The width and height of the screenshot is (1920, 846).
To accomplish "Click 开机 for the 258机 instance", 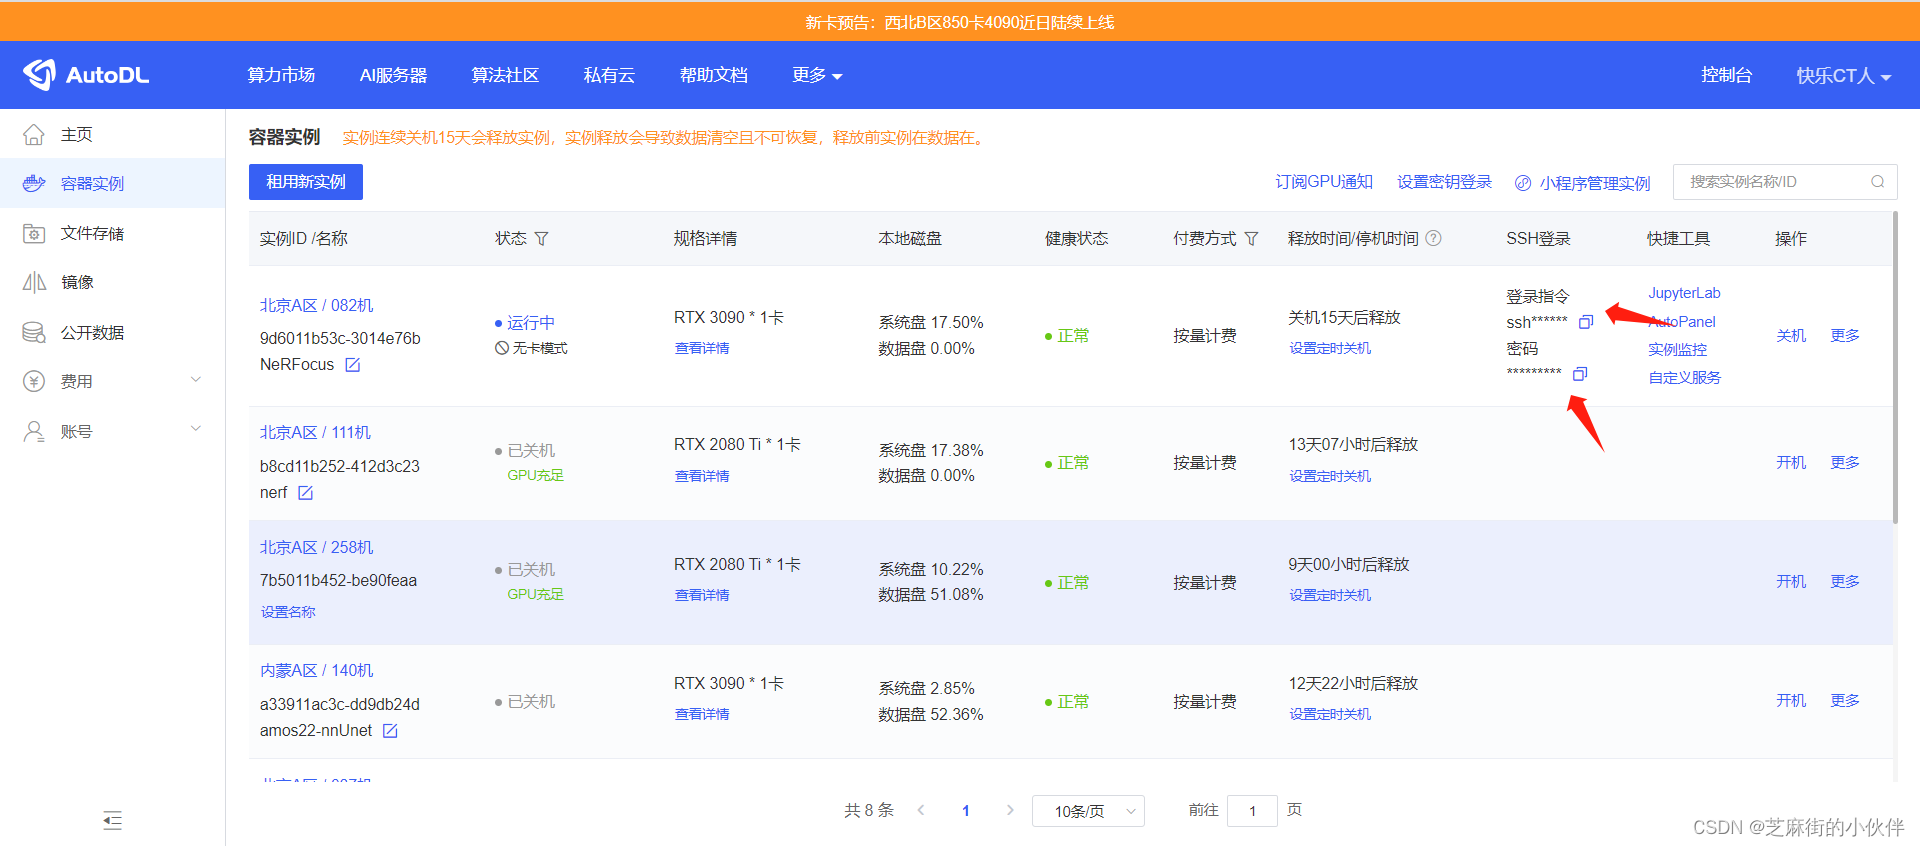I will point(1791,581).
